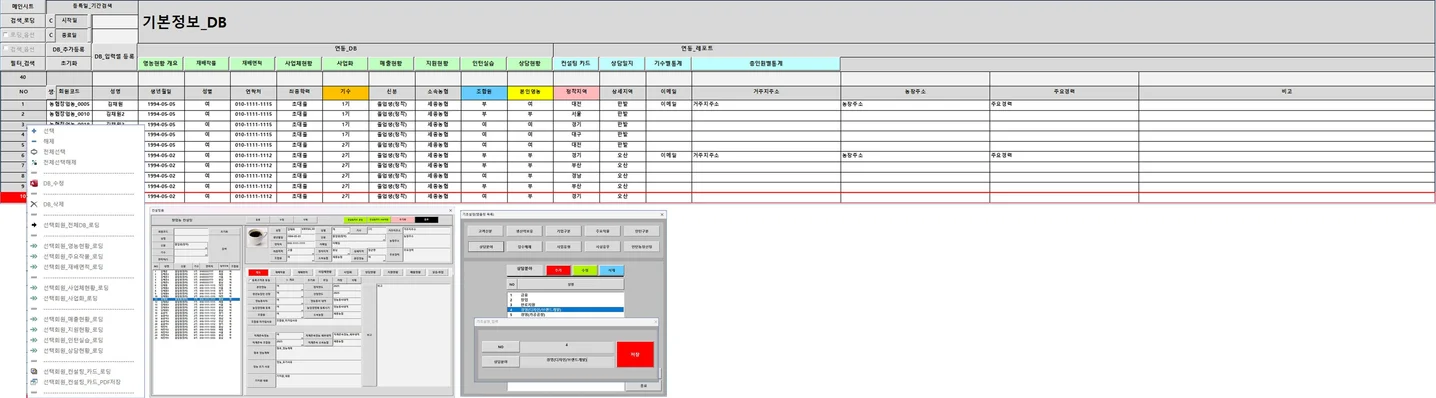Choose 전체선택해제 in the context menu

tap(59, 162)
